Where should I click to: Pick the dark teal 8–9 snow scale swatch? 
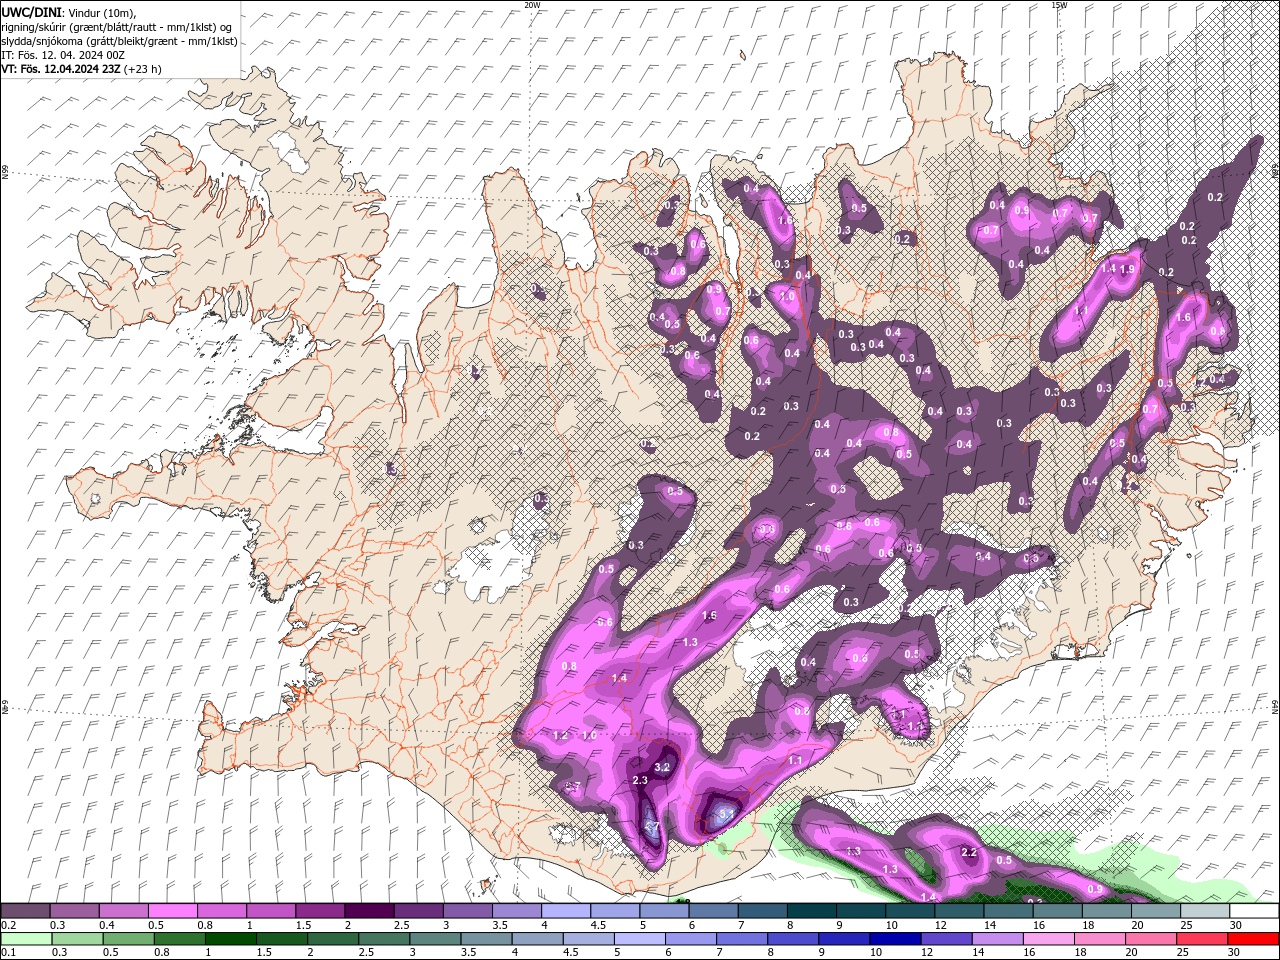[812, 911]
